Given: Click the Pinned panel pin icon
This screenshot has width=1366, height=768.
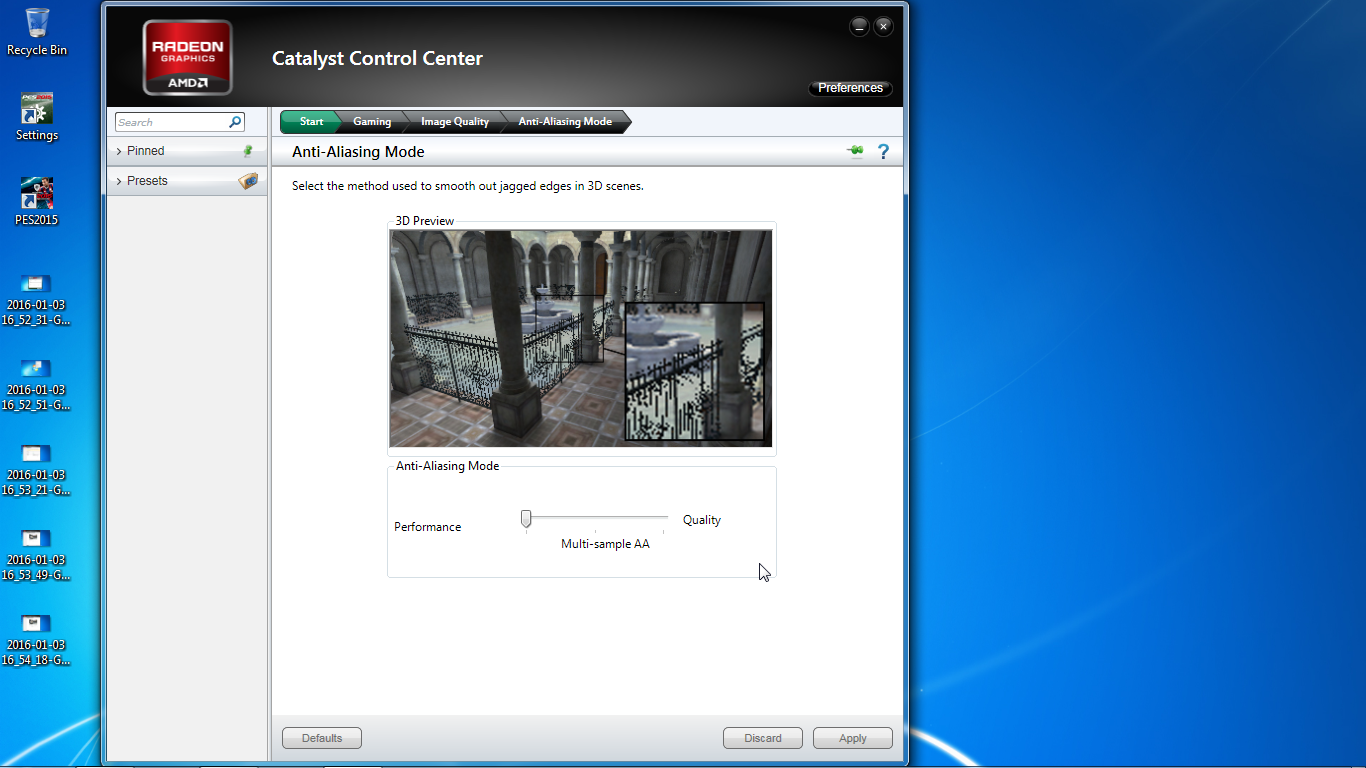Looking at the screenshot, I should click(x=248, y=151).
